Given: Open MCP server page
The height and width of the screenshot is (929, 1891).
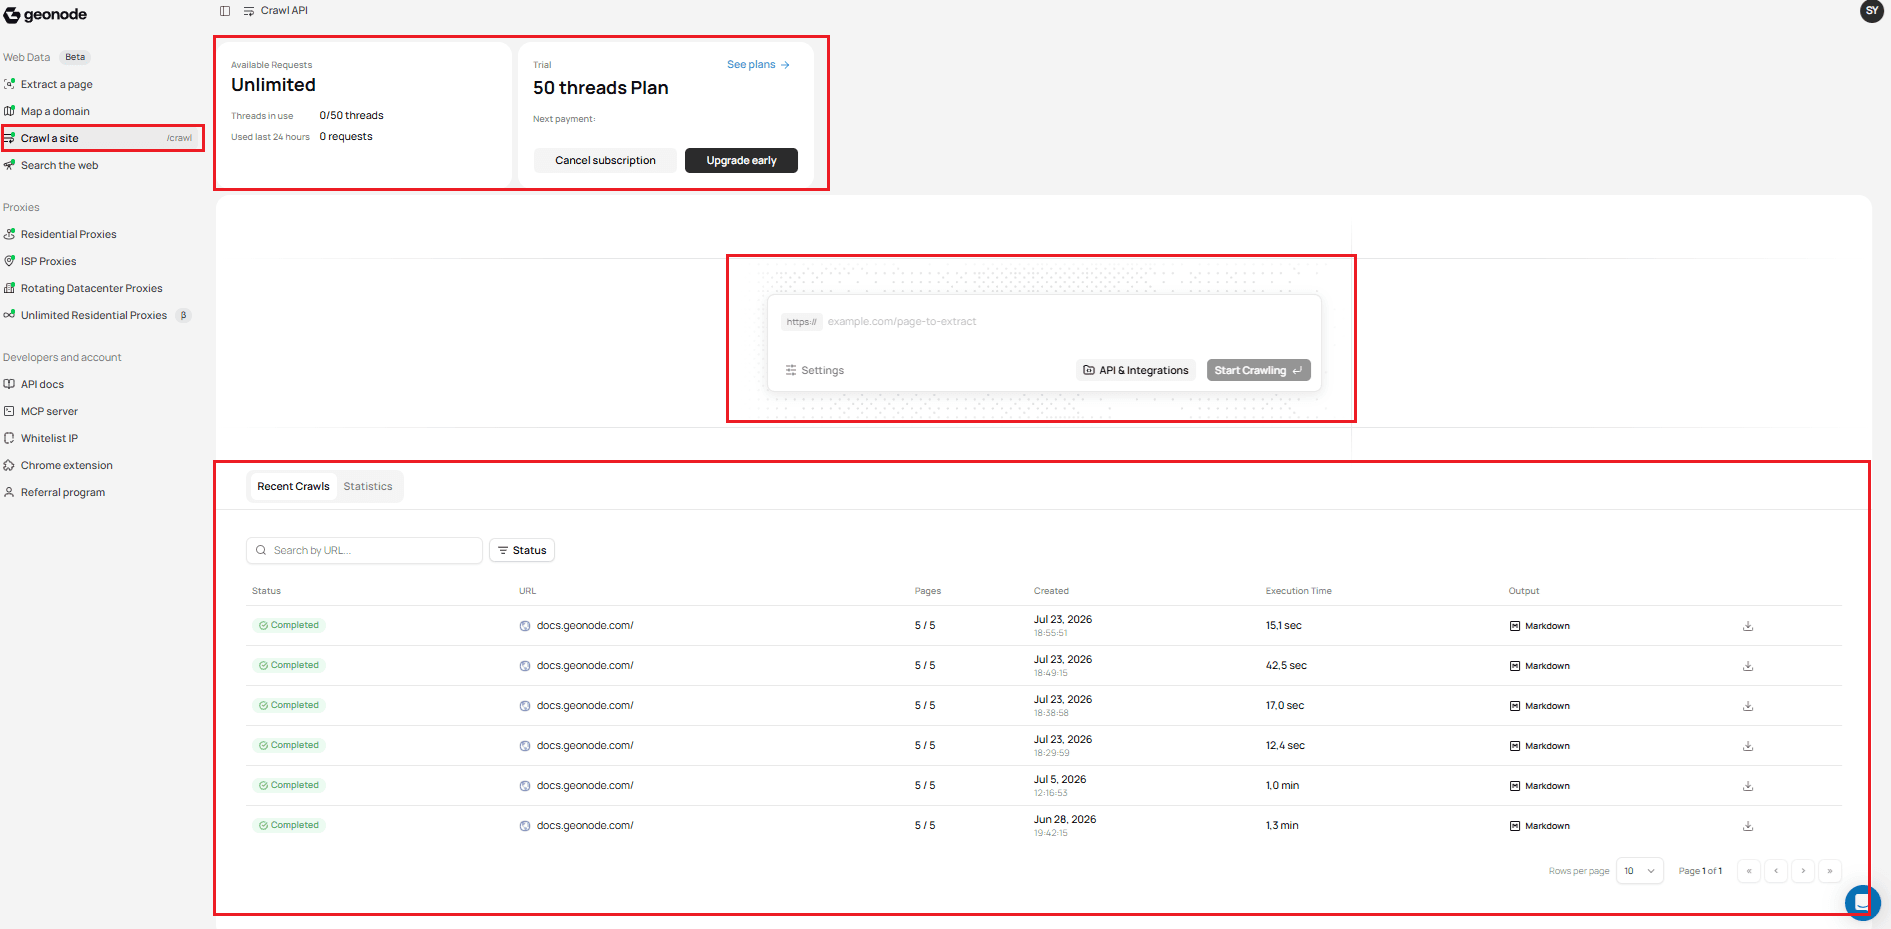Looking at the screenshot, I should coord(49,411).
